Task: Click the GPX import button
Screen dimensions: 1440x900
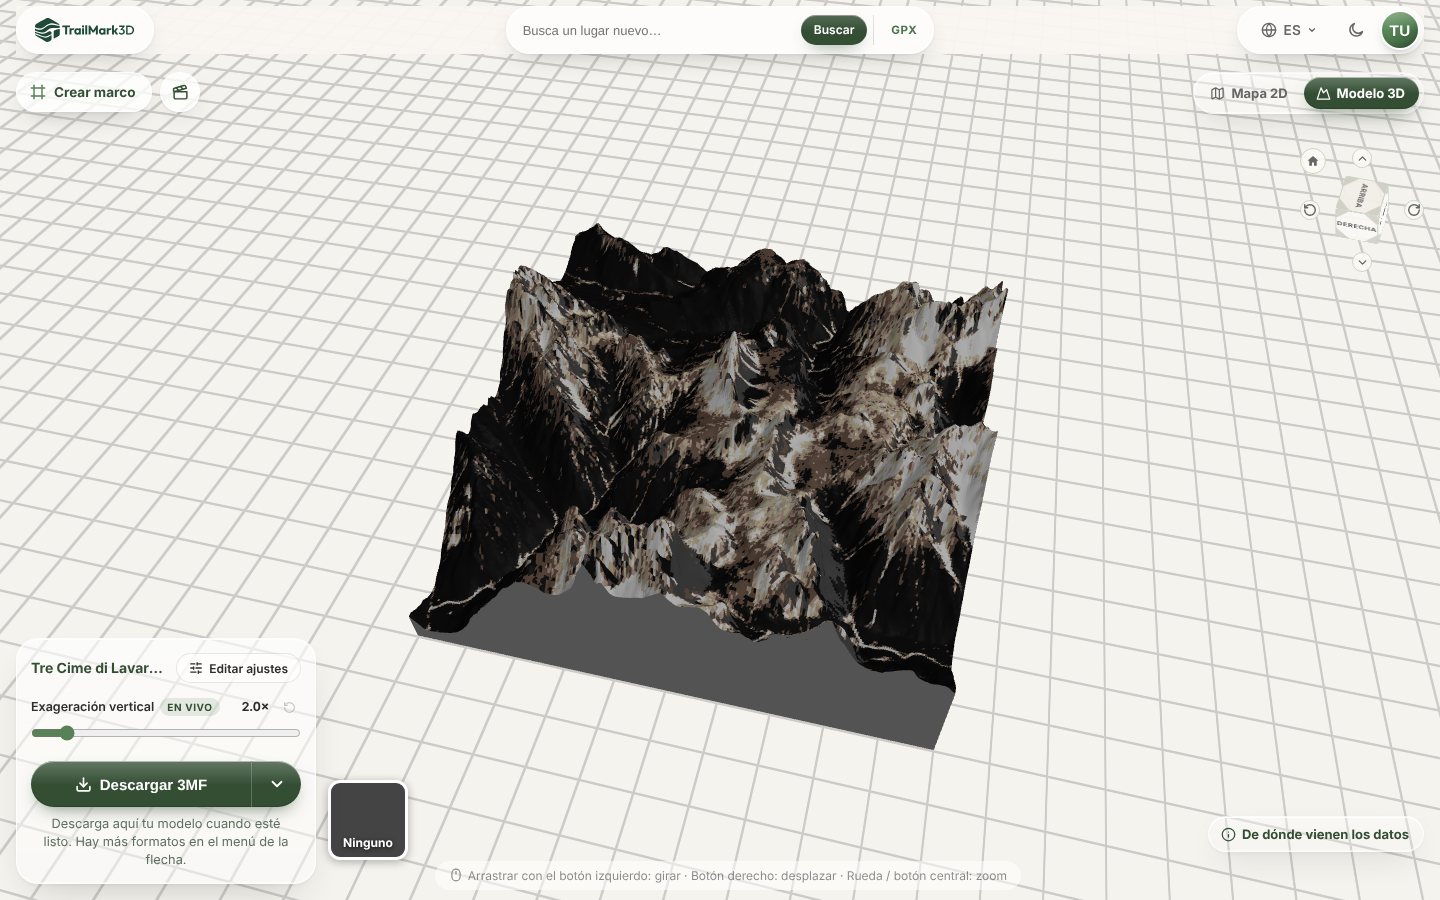Action: pyautogui.click(x=904, y=30)
